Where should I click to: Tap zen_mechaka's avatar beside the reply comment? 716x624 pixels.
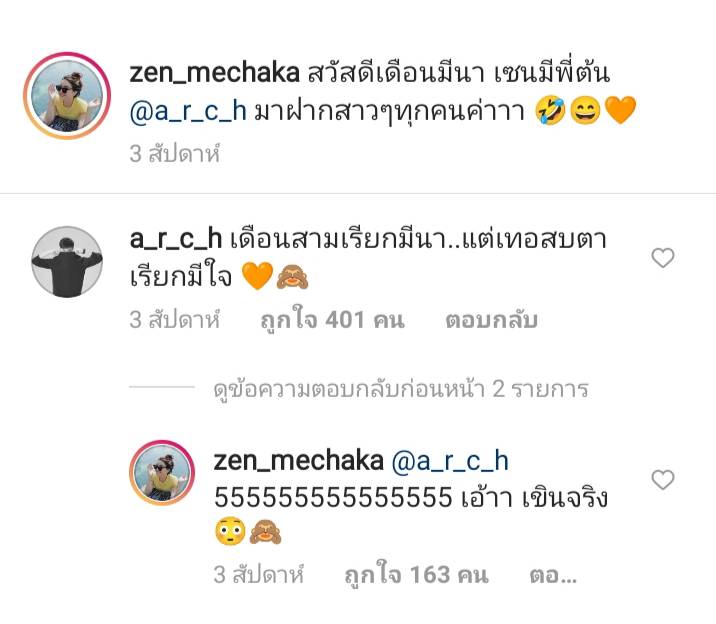coord(162,473)
